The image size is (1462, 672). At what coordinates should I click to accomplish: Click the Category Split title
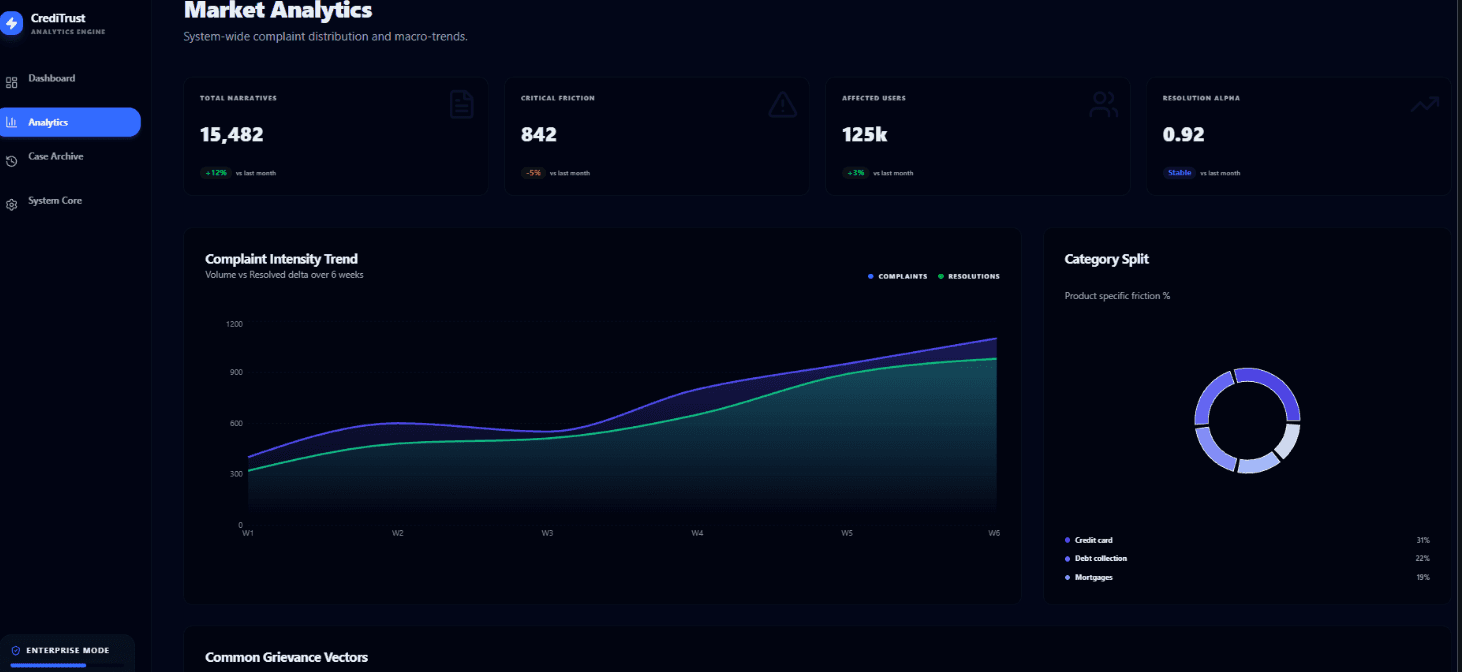[1107, 259]
